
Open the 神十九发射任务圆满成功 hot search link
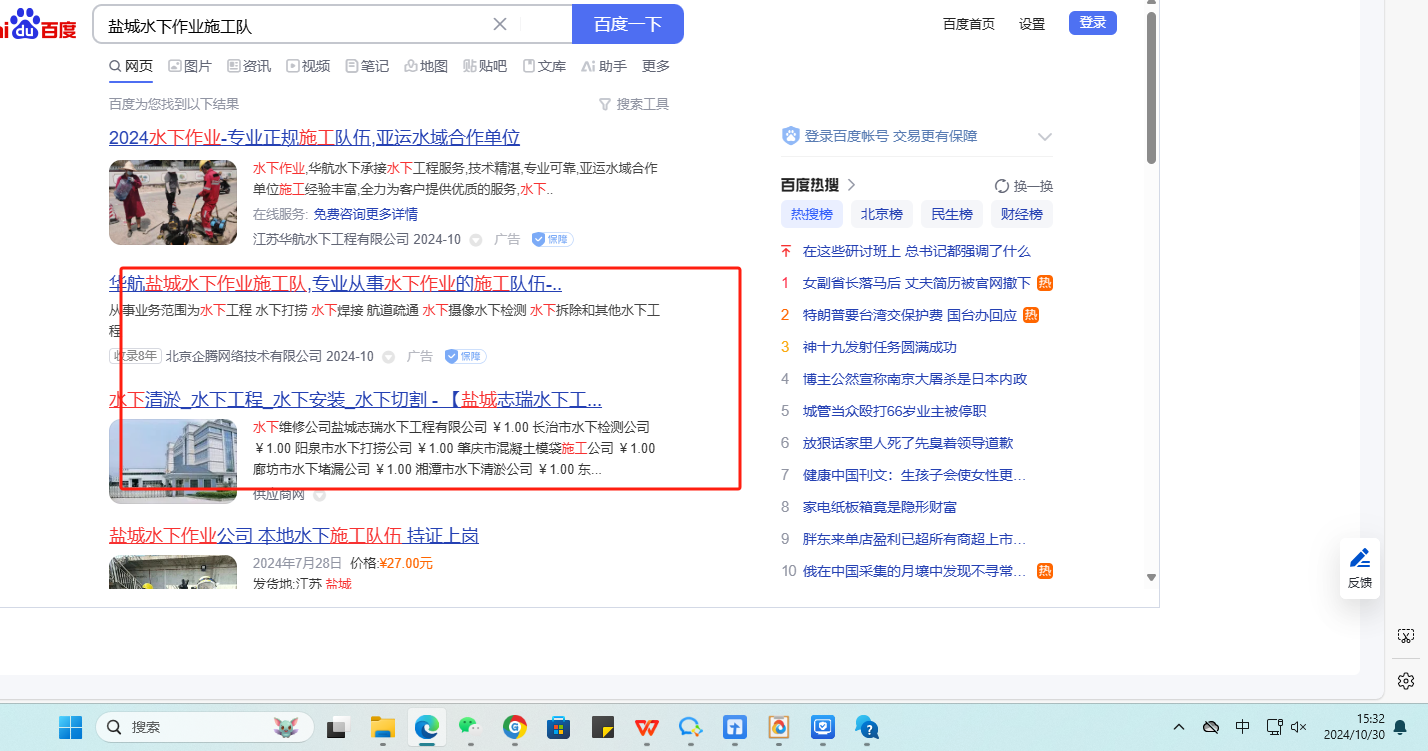tap(879, 347)
